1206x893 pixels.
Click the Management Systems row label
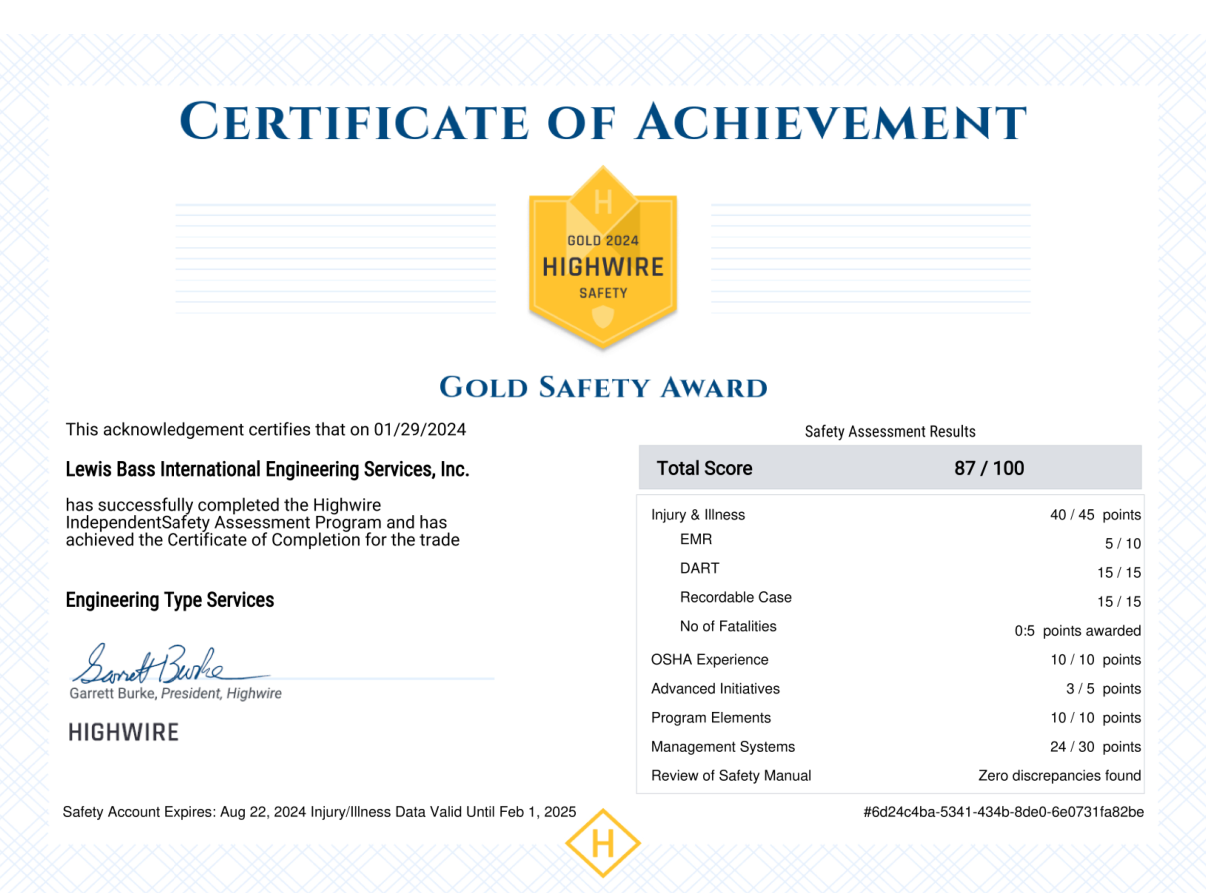pos(723,747)
